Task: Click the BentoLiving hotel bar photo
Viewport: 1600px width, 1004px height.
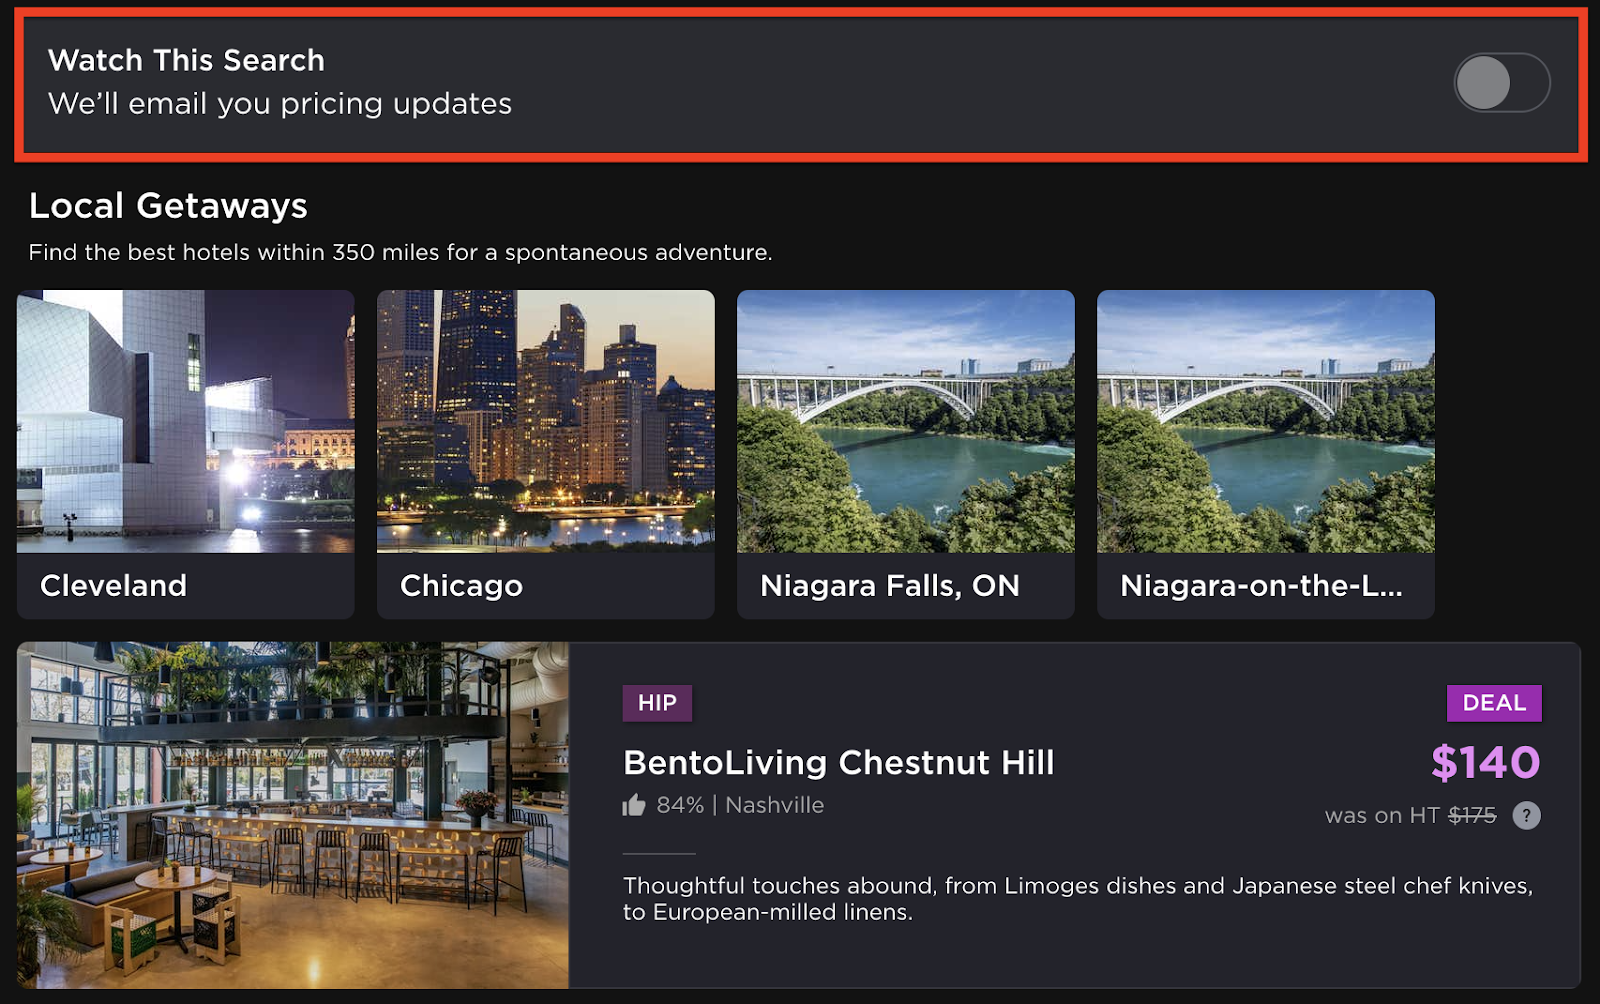Action: [293, 815]
